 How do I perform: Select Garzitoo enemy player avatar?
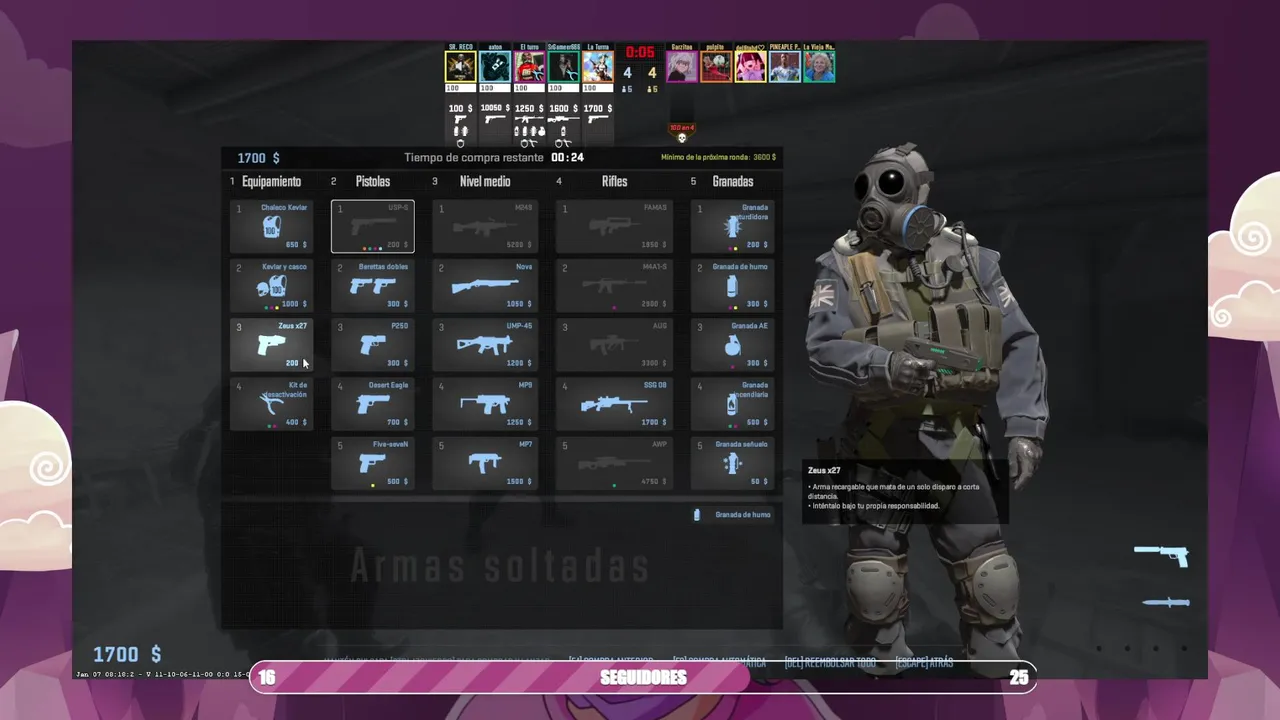[x=682, y=66]
